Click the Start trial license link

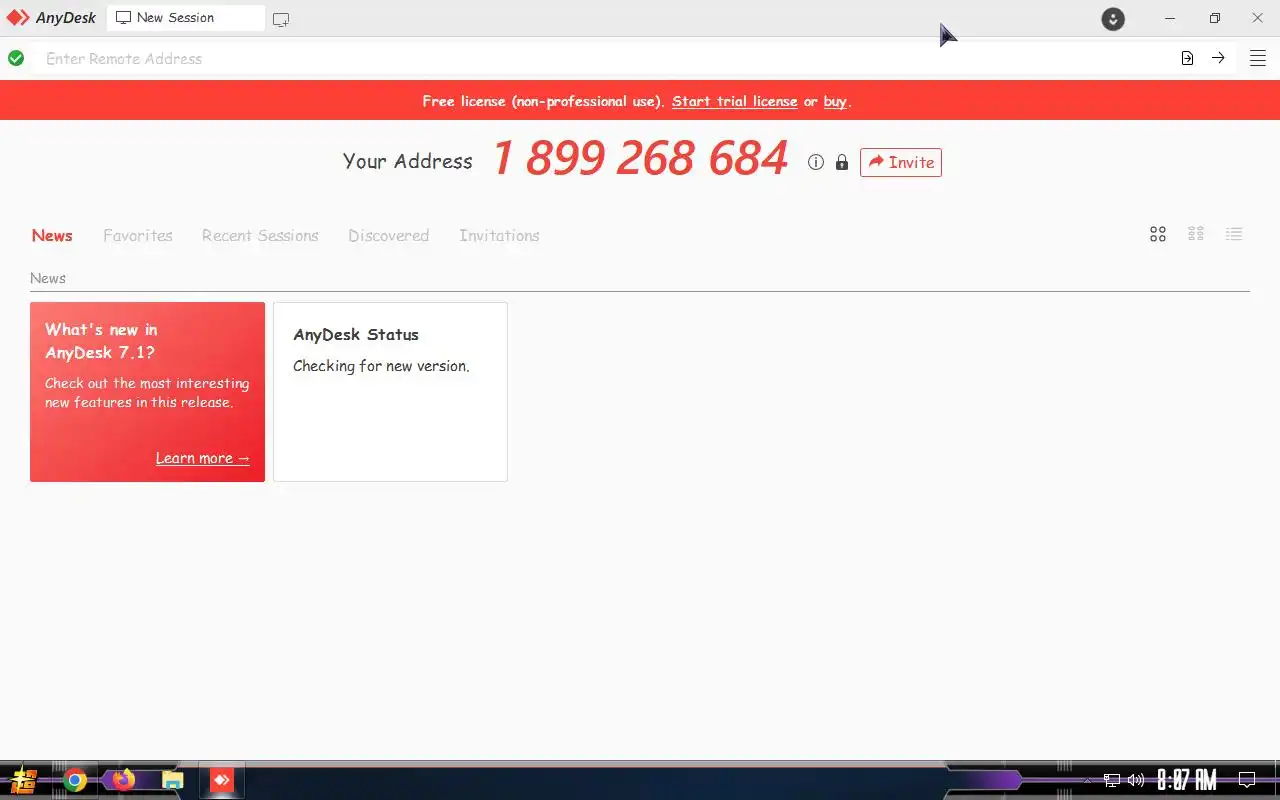point(735,101)
